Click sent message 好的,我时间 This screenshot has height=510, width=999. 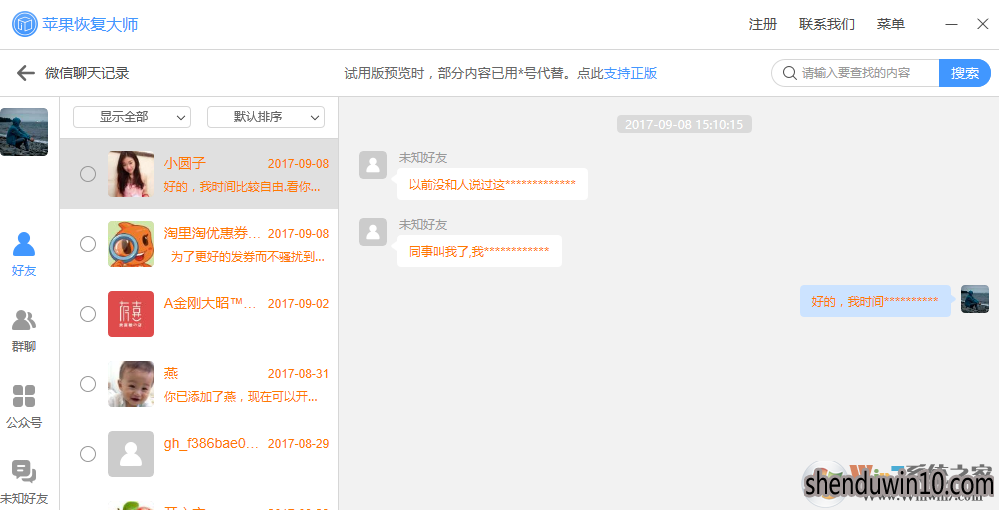coord(875,301)
